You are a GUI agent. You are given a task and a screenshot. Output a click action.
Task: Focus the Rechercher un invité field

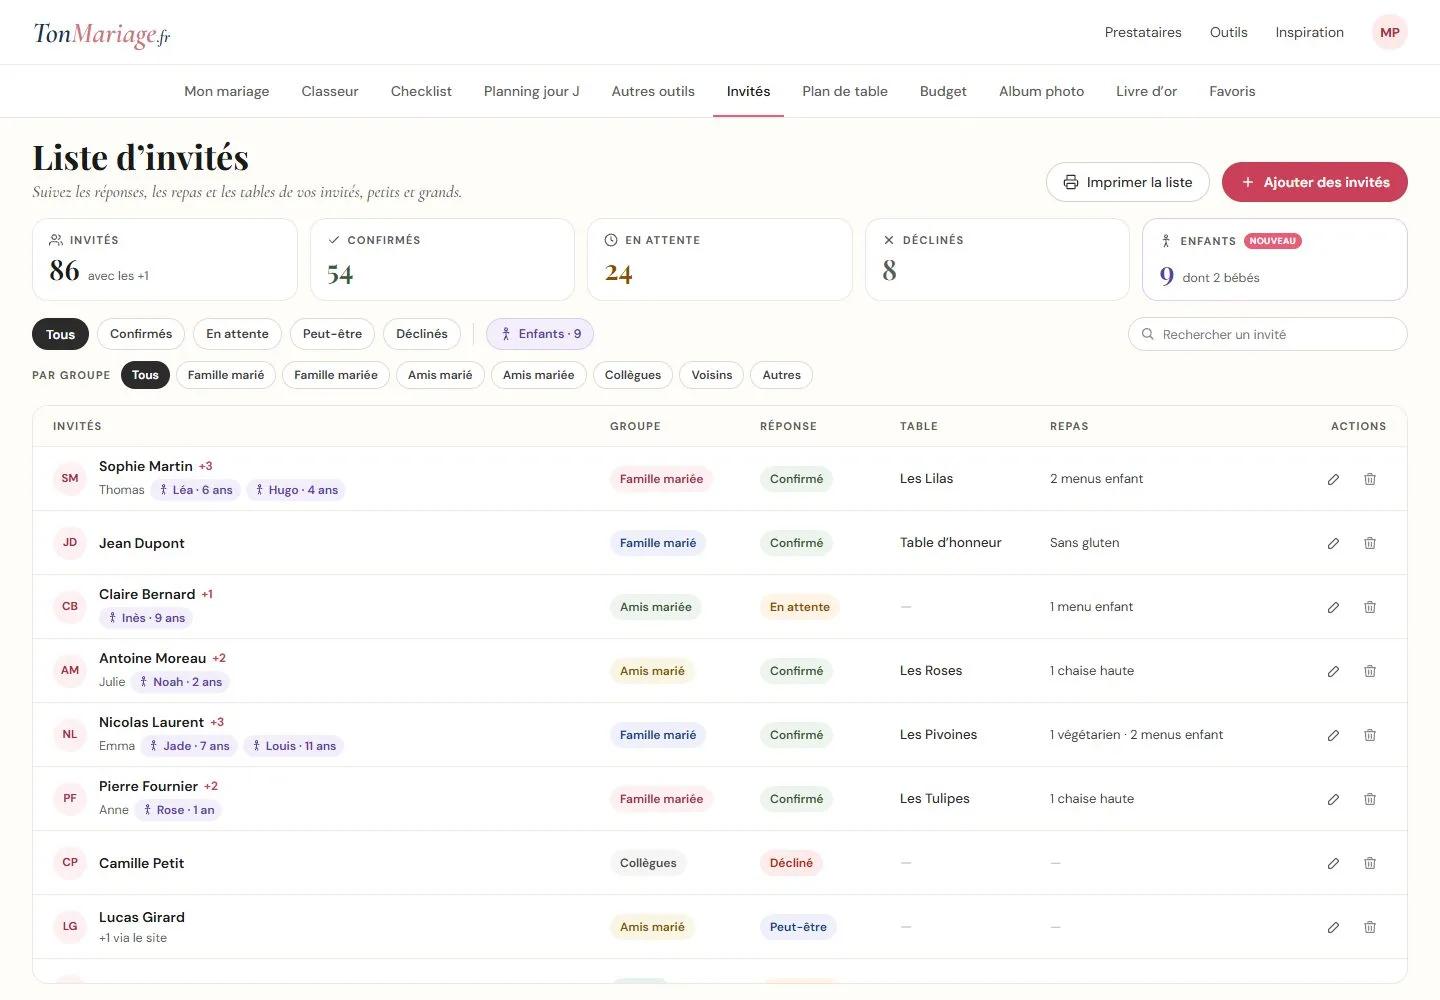(x=1268, y=334)
